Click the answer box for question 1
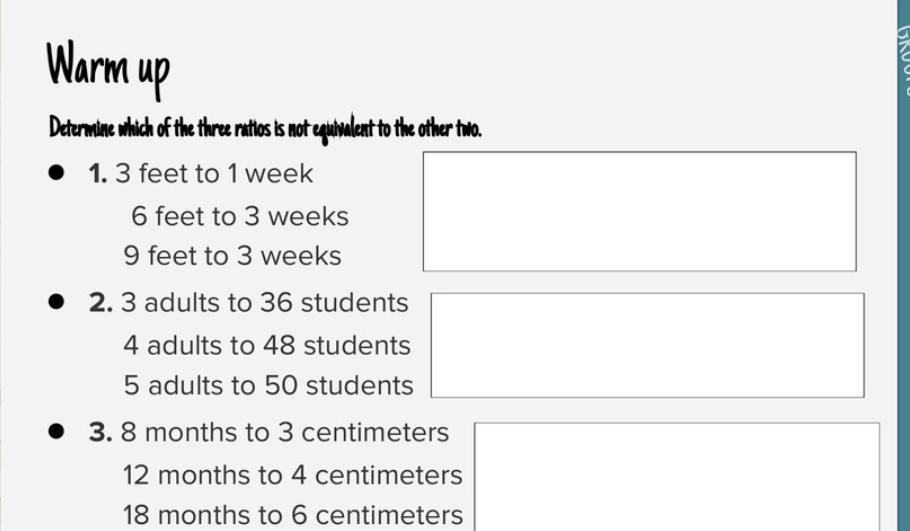The height and width of the screenshot is (531, 910). coord(640,211)
